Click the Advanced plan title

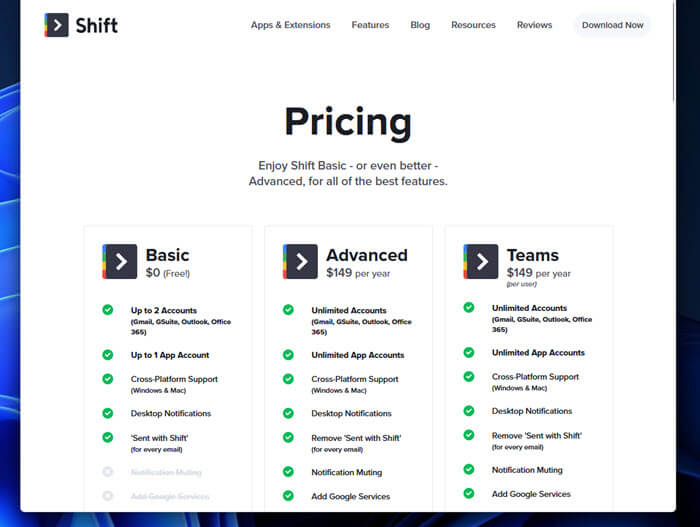pos(367,255)
